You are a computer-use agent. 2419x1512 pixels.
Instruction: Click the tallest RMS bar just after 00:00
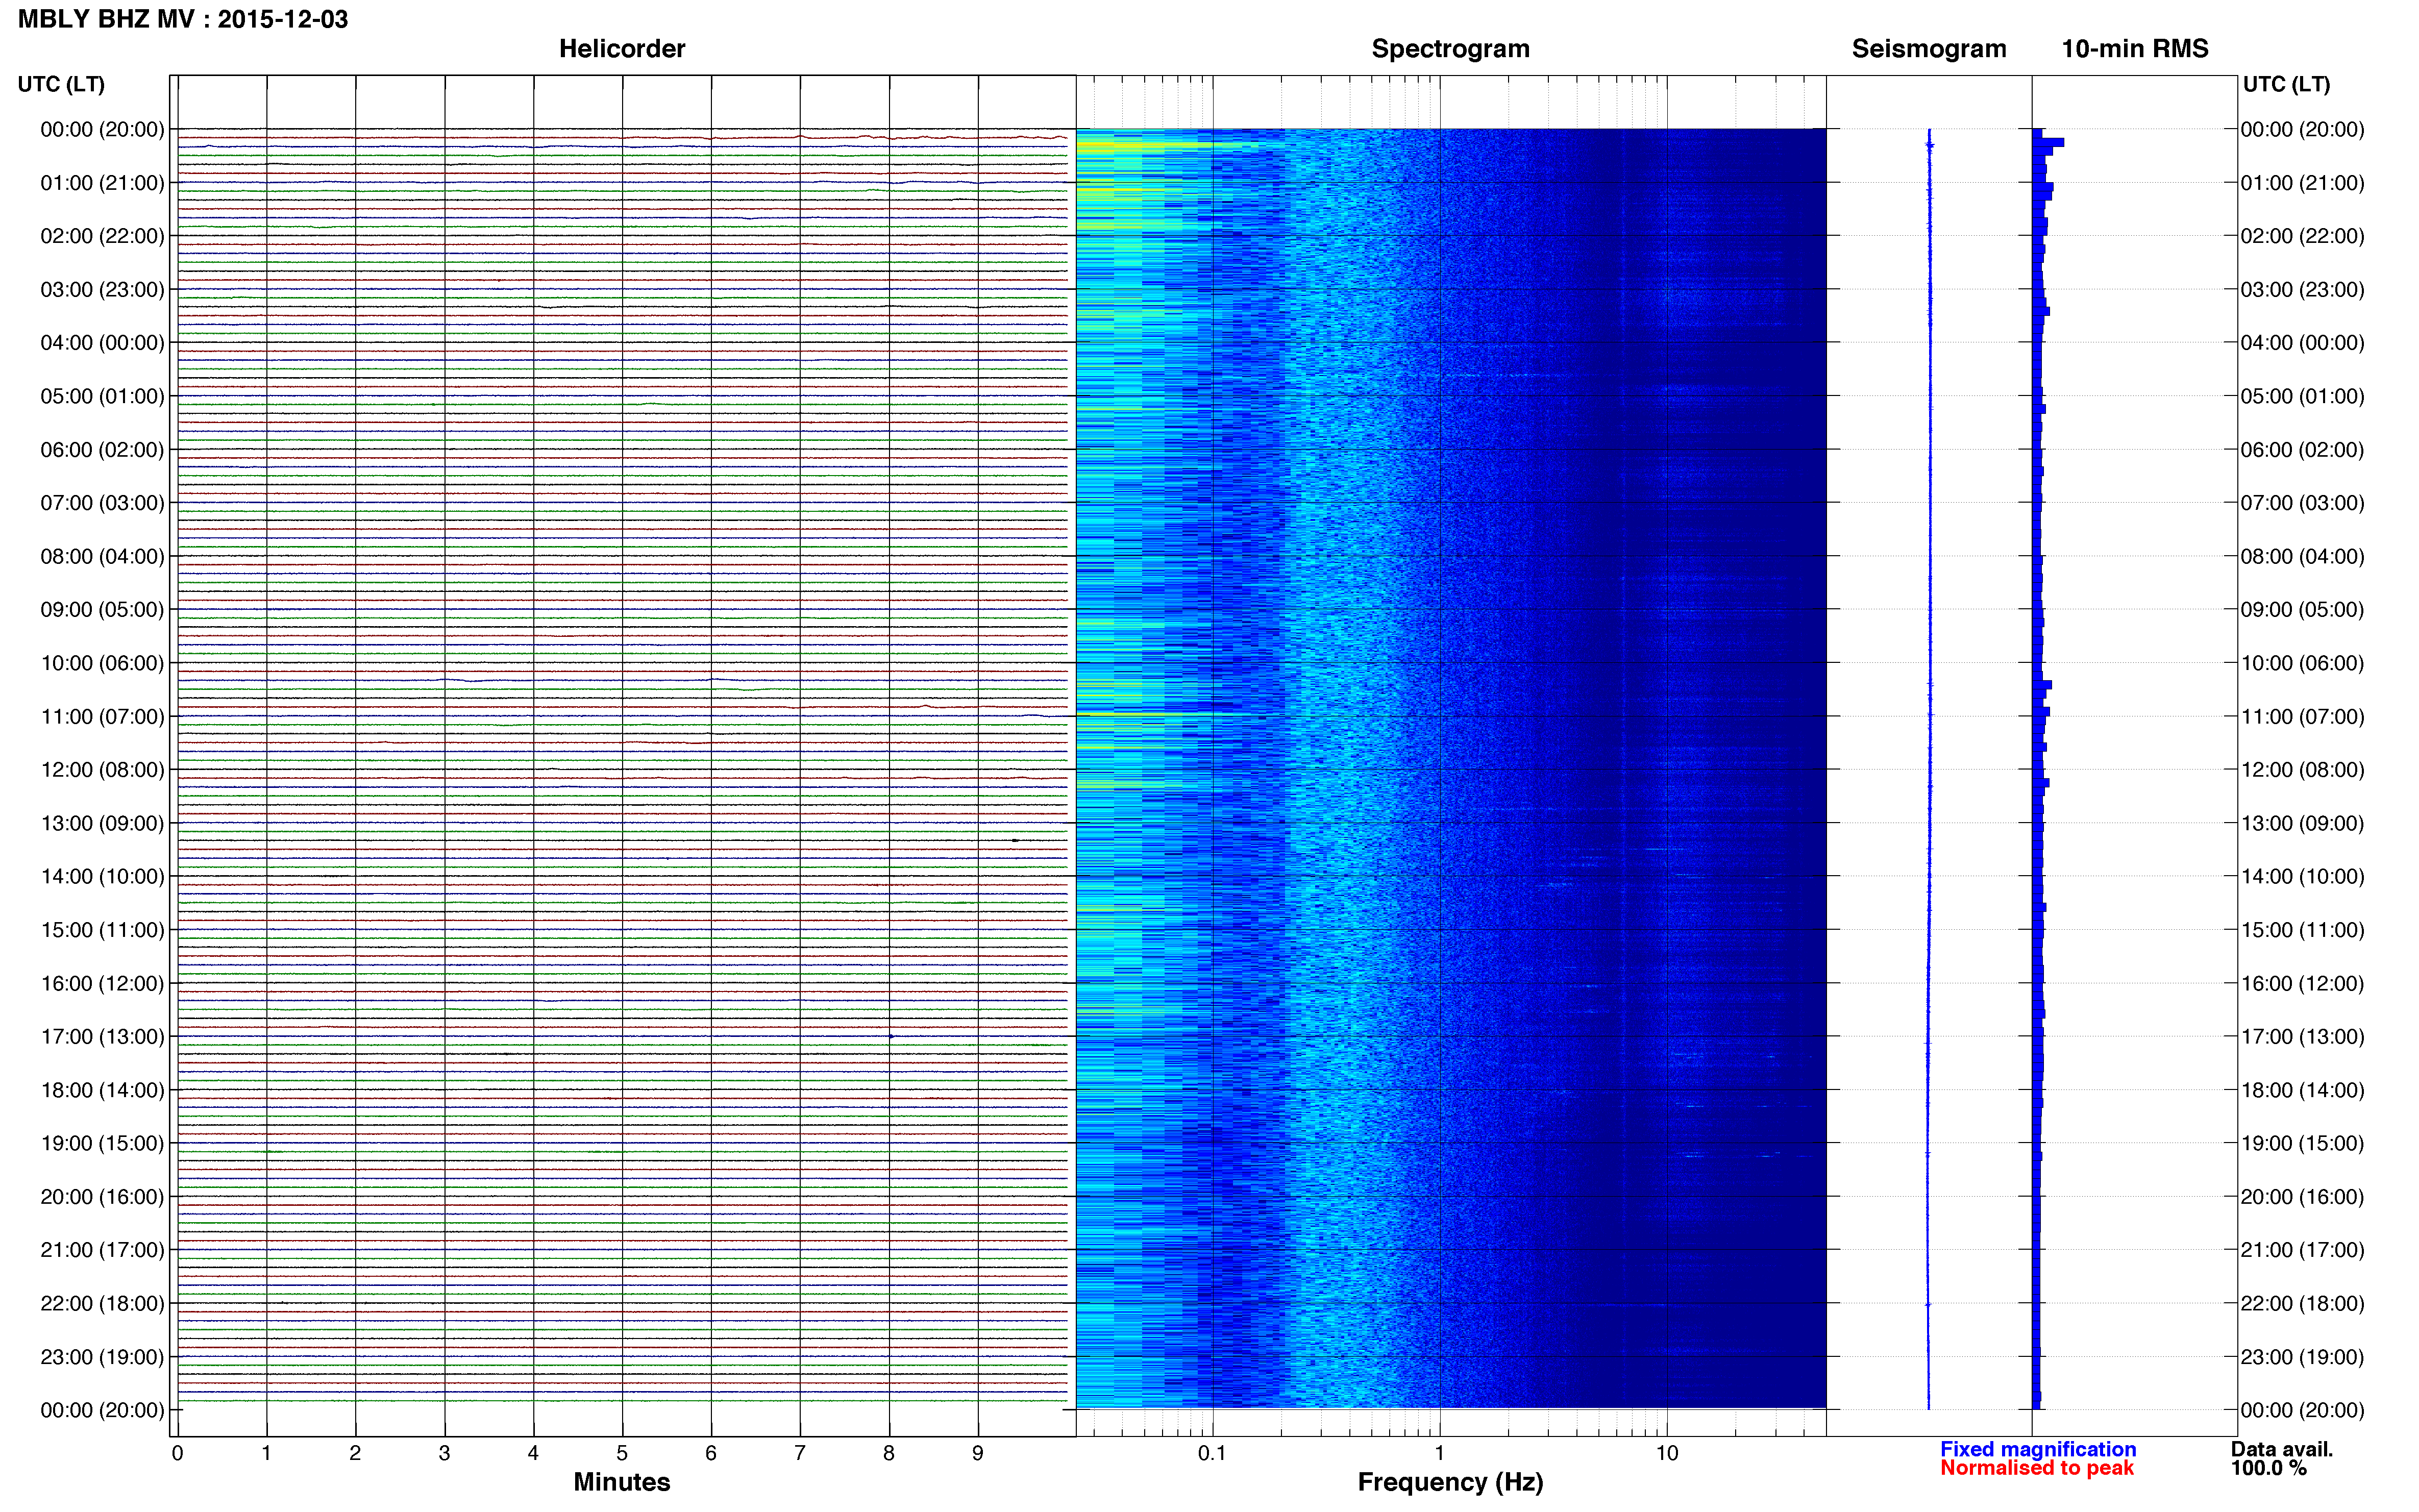point(2048,142)
